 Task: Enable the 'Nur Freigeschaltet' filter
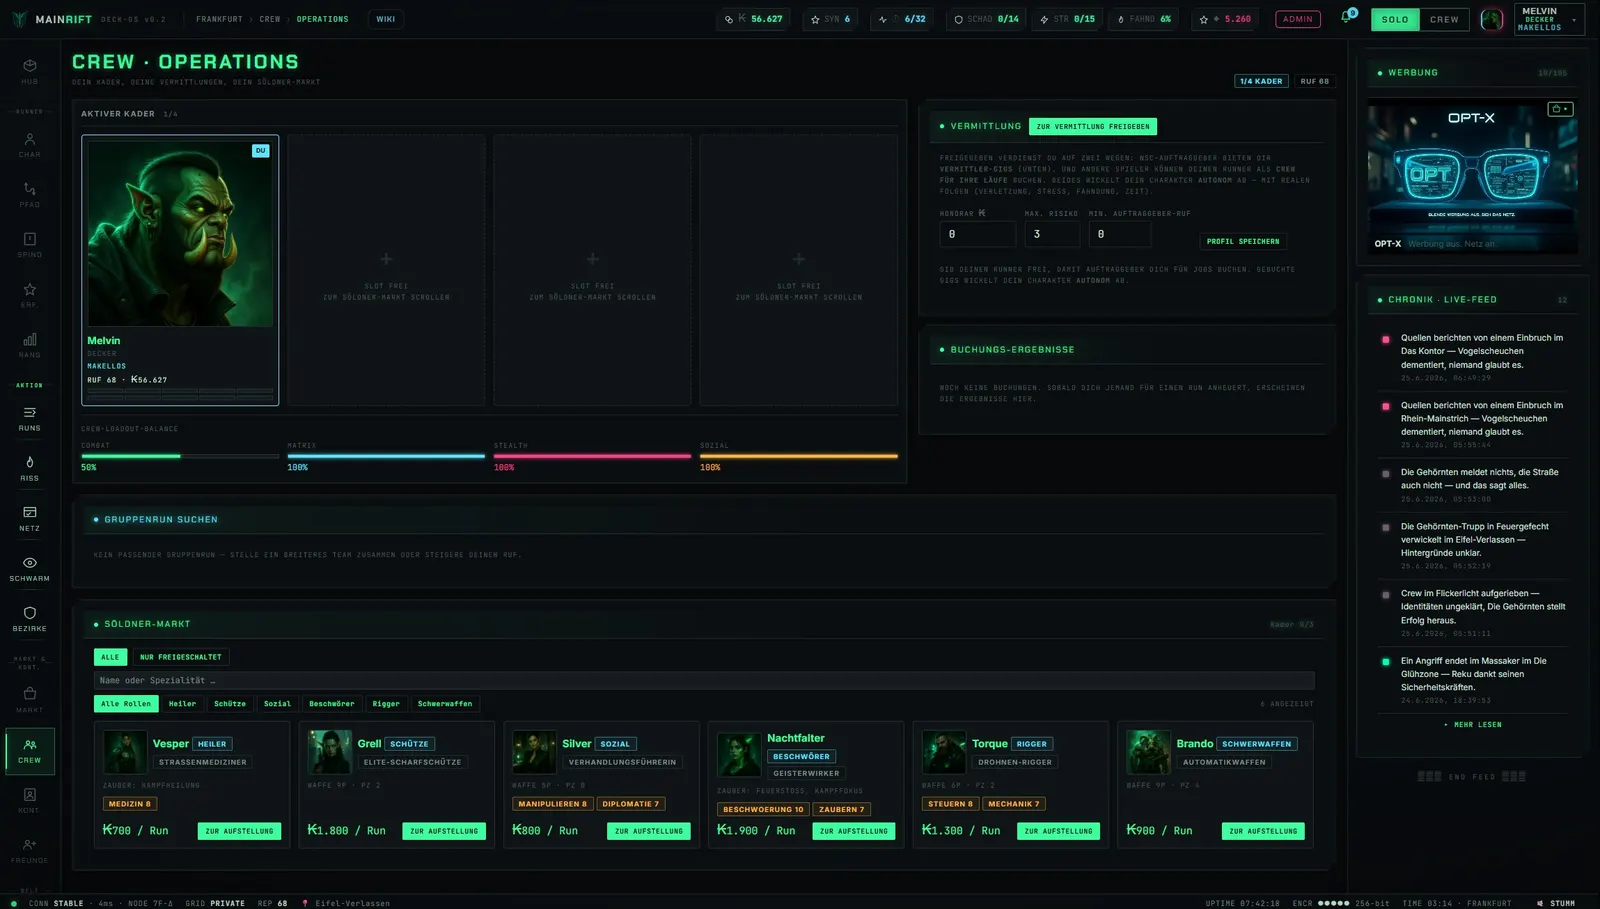tap(181, 657)
